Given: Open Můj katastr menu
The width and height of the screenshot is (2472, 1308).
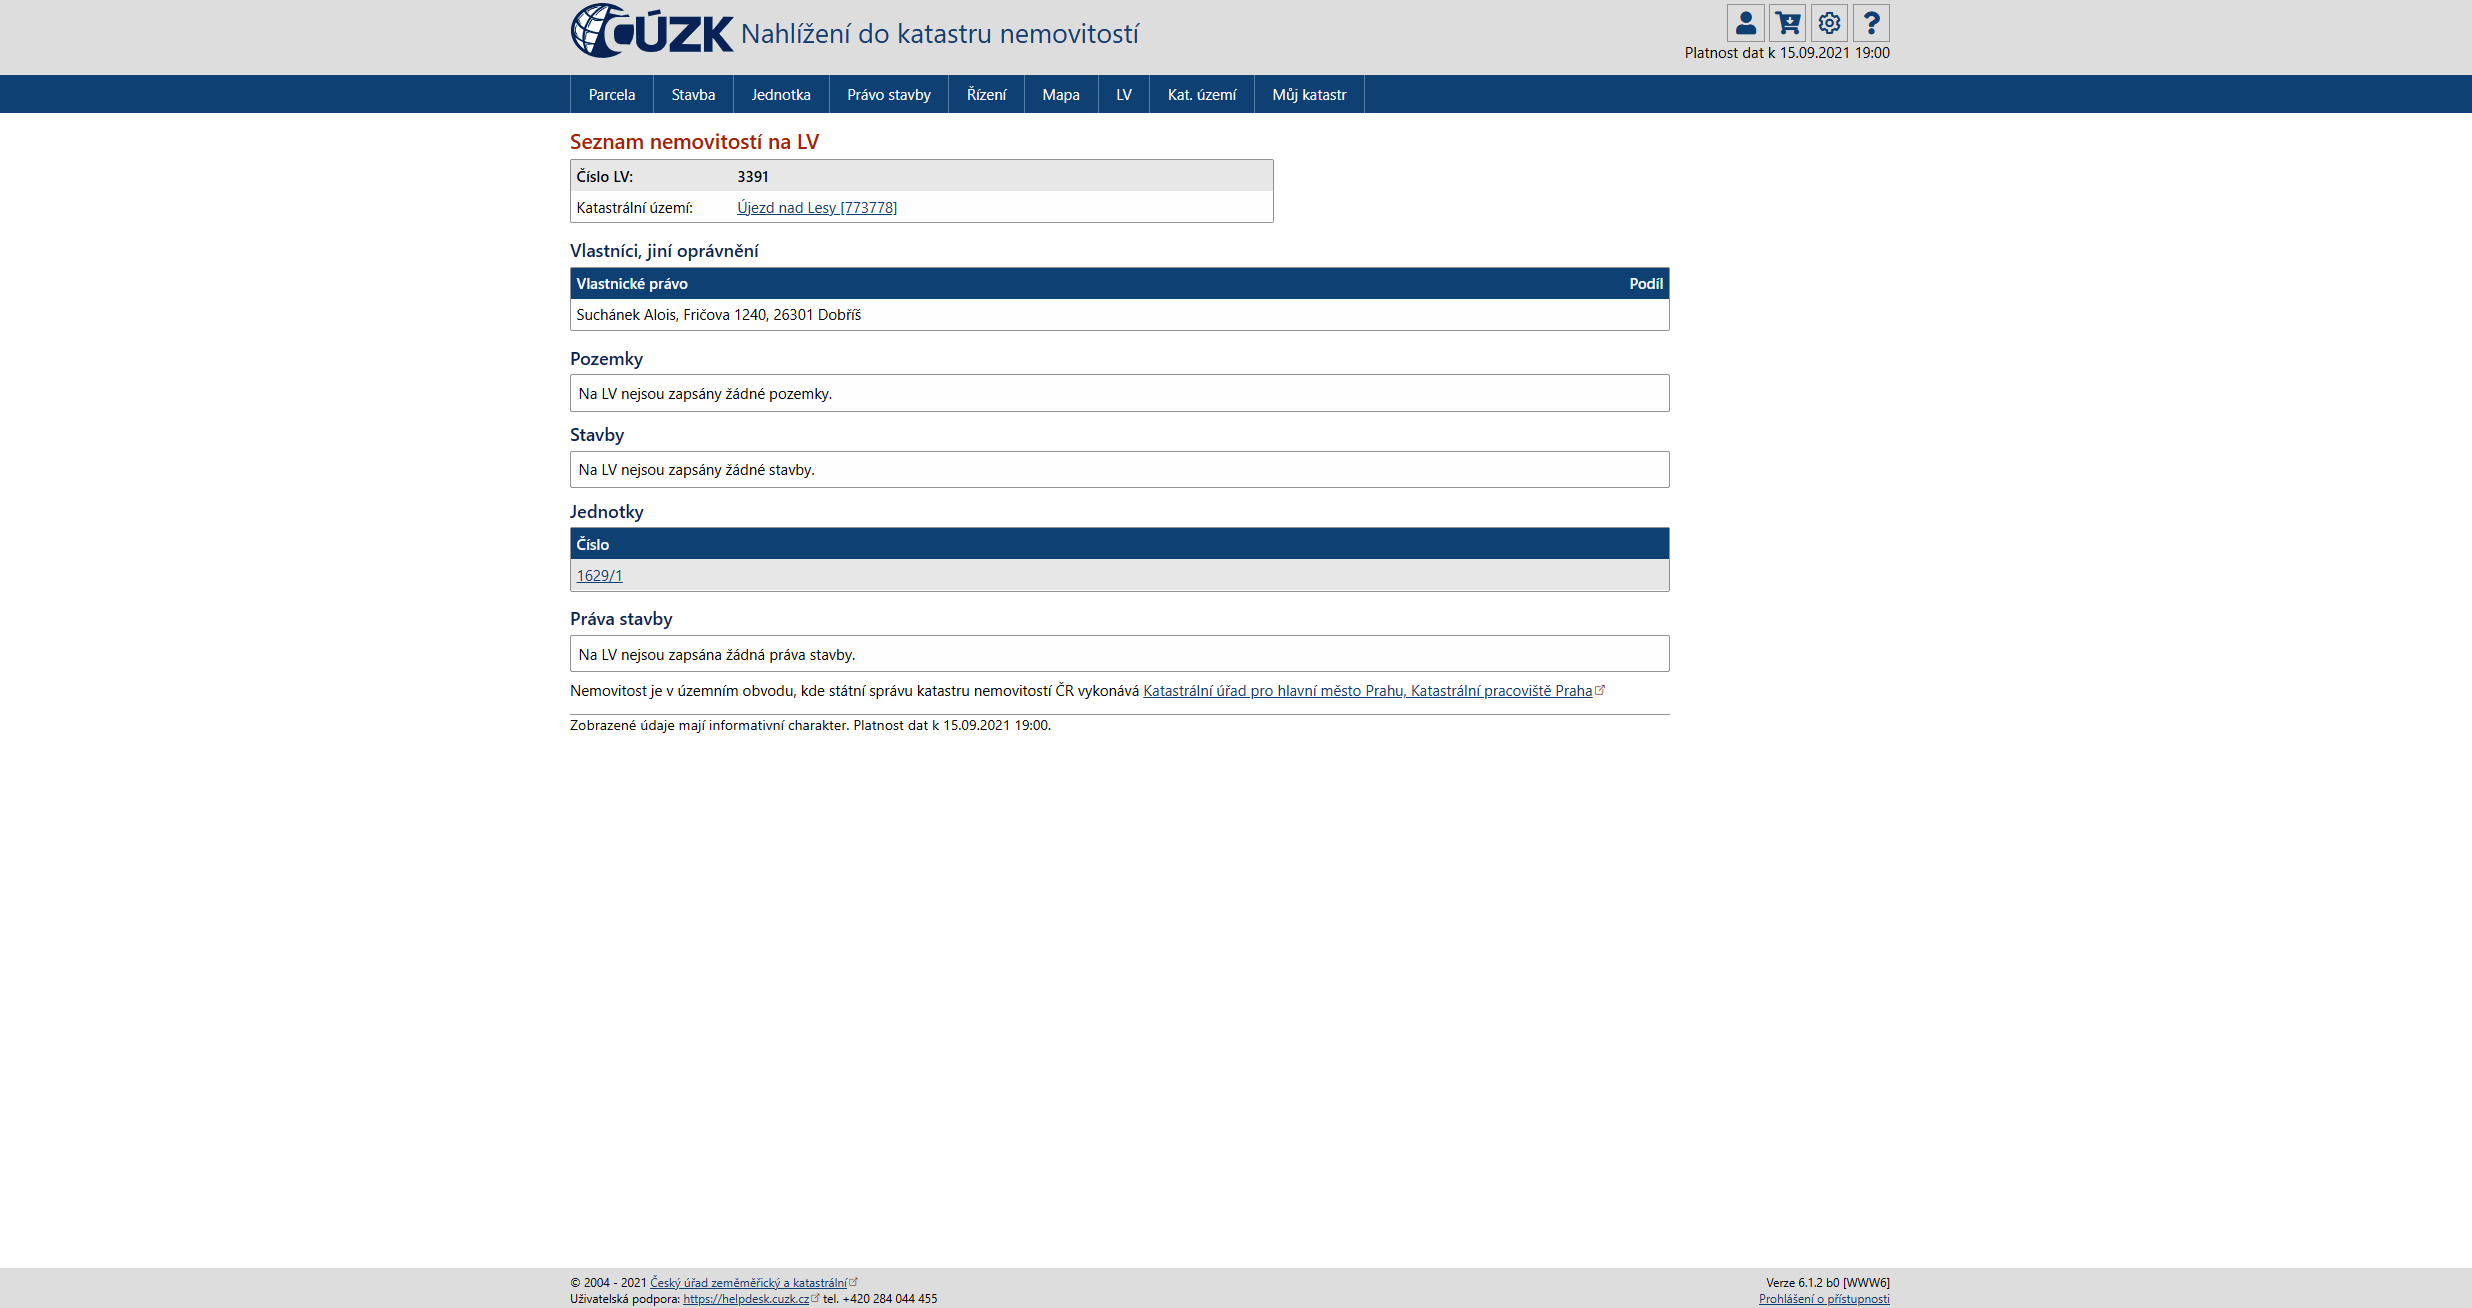Looking at the screenshot, I should click(x=1309, y=95).
